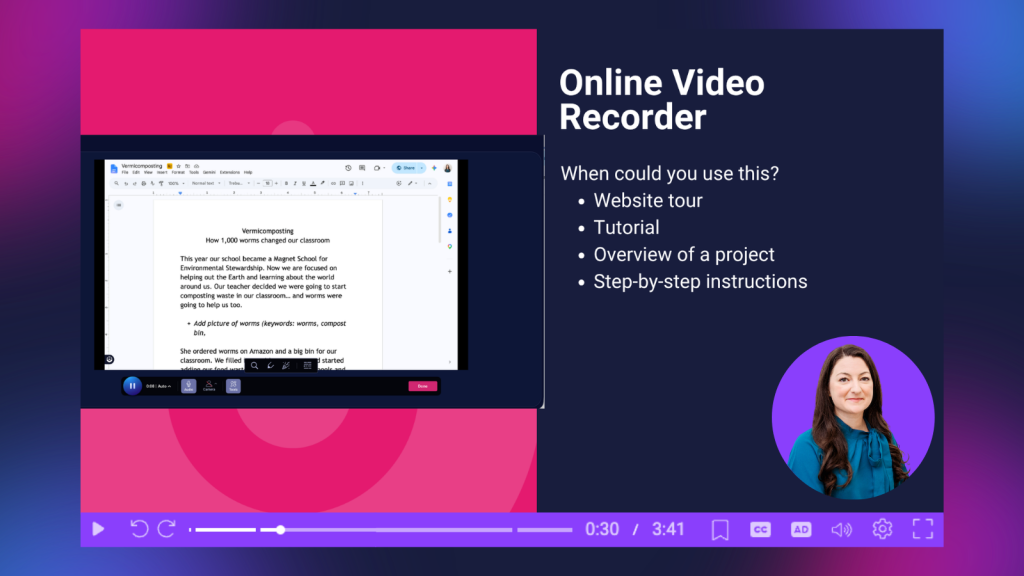
Task: Open the video meeting camera dropdown in Docs
Action: pos(380,168)
